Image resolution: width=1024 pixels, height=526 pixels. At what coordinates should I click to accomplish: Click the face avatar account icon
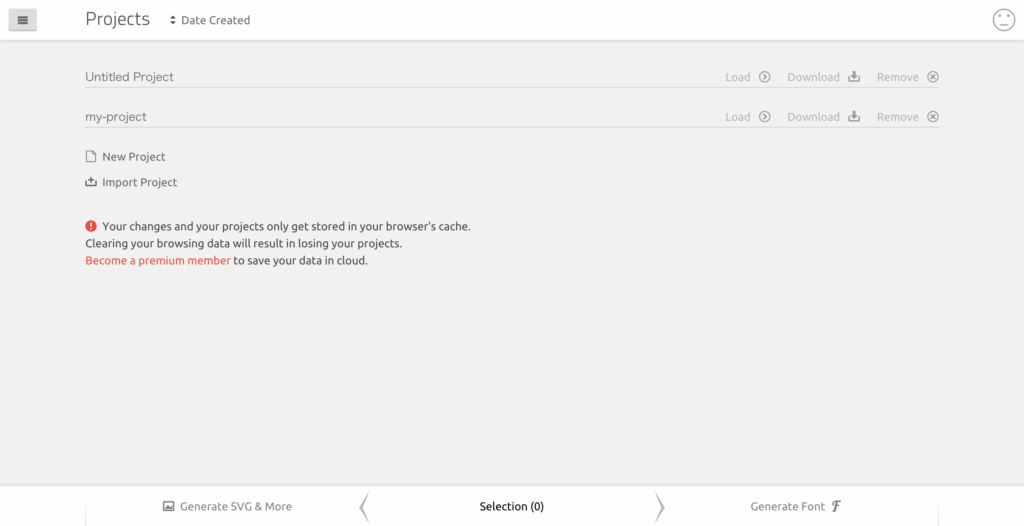click(1003, 20)
